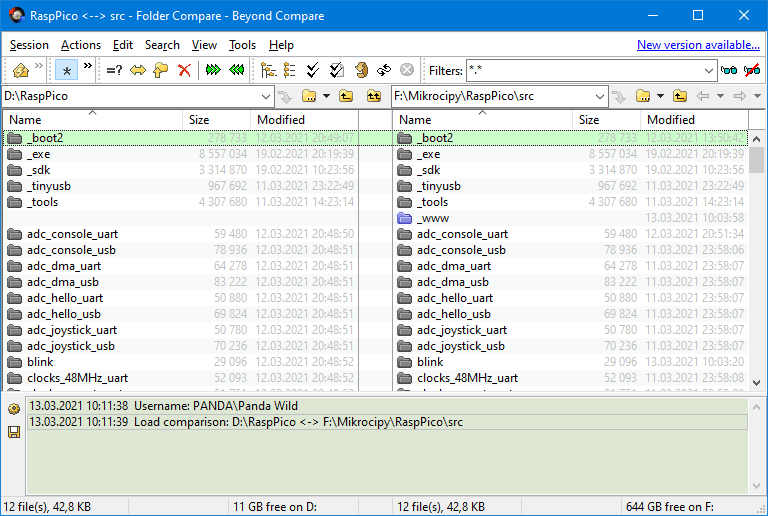
Task: Toggle the Show All asterisk filter
Action: point(66,70)
